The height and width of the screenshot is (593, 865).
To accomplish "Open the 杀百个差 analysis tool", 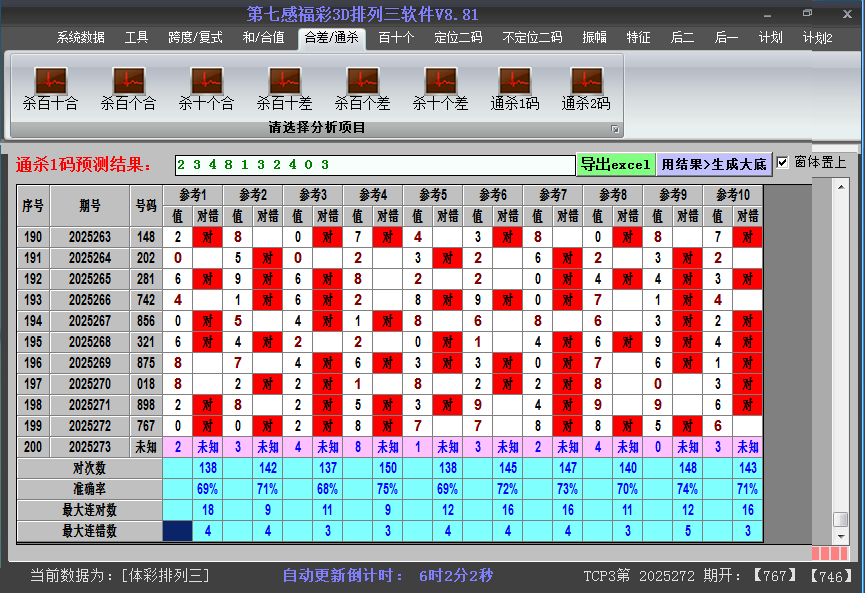I will click(x=362, y=88).
